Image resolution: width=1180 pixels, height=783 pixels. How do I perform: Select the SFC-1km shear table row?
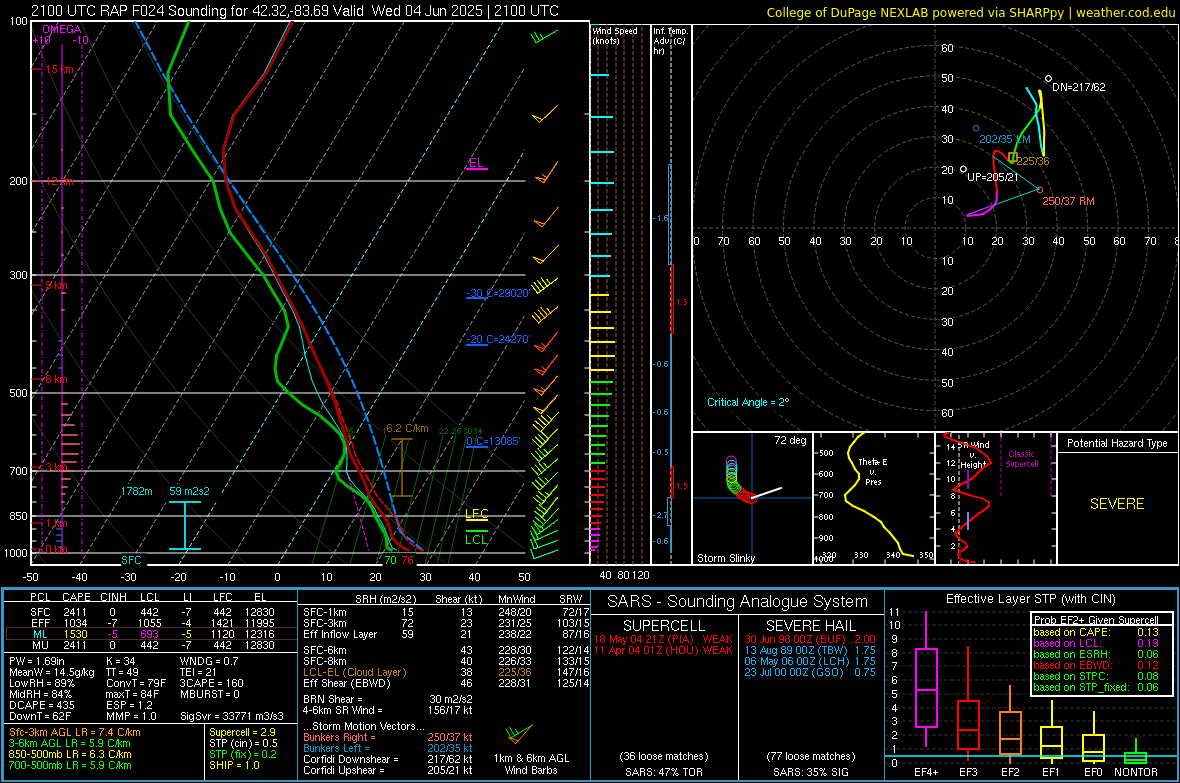pyautogui.click(x=446, y=612)
